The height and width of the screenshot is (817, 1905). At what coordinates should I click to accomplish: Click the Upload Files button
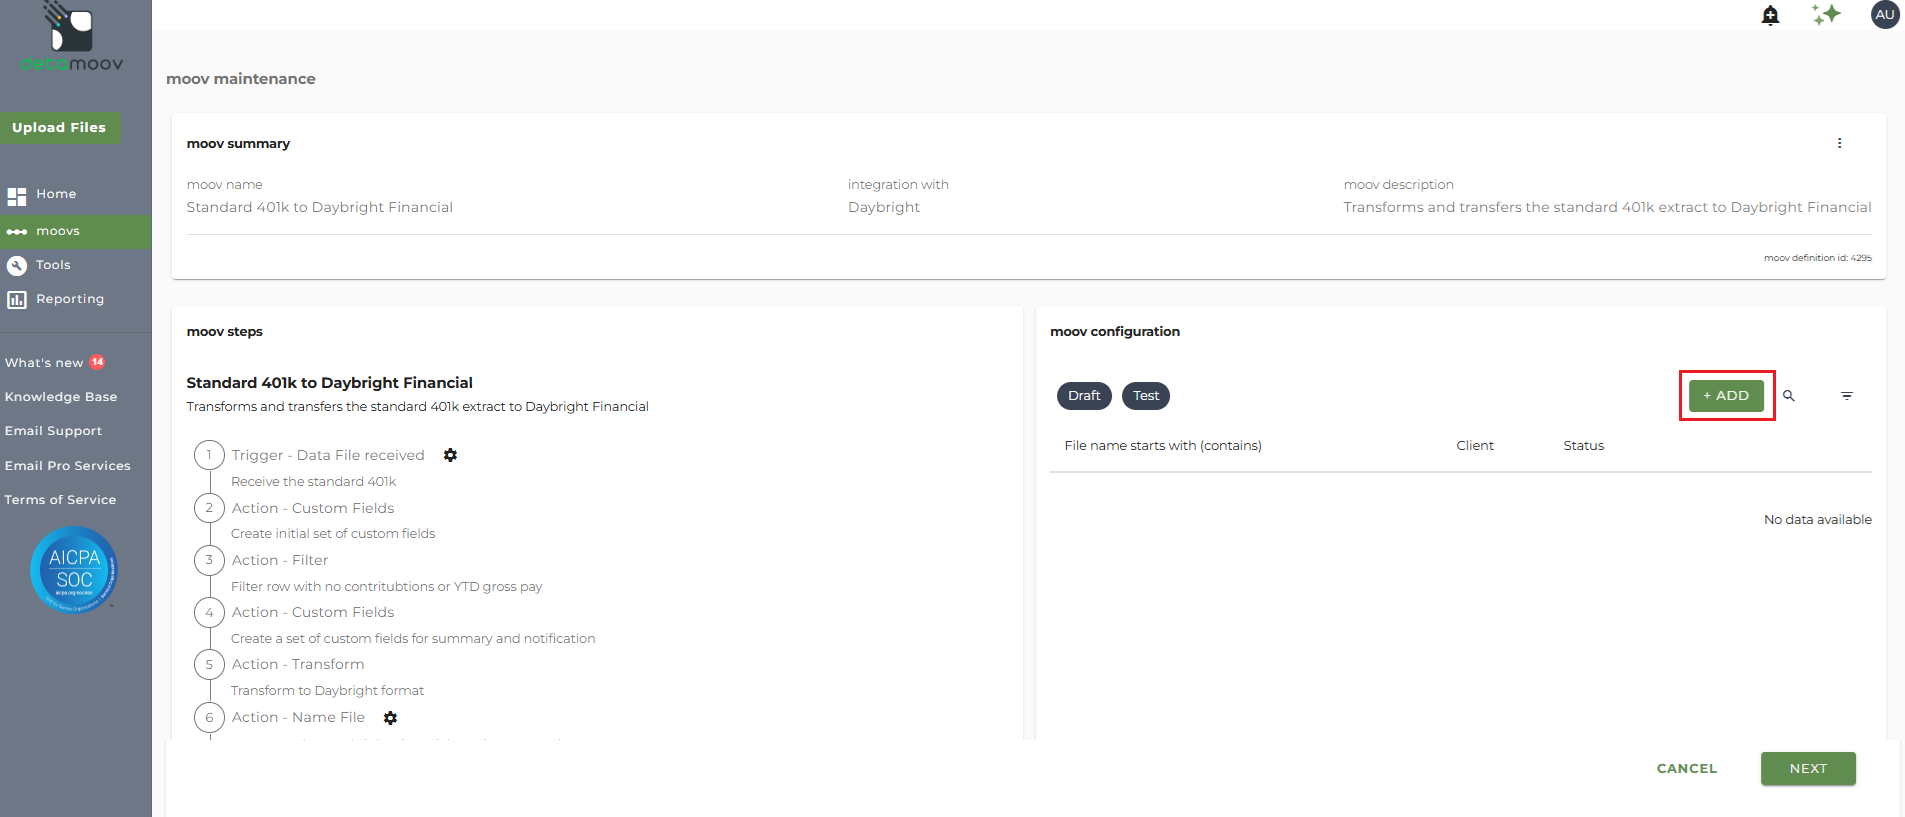60,127
